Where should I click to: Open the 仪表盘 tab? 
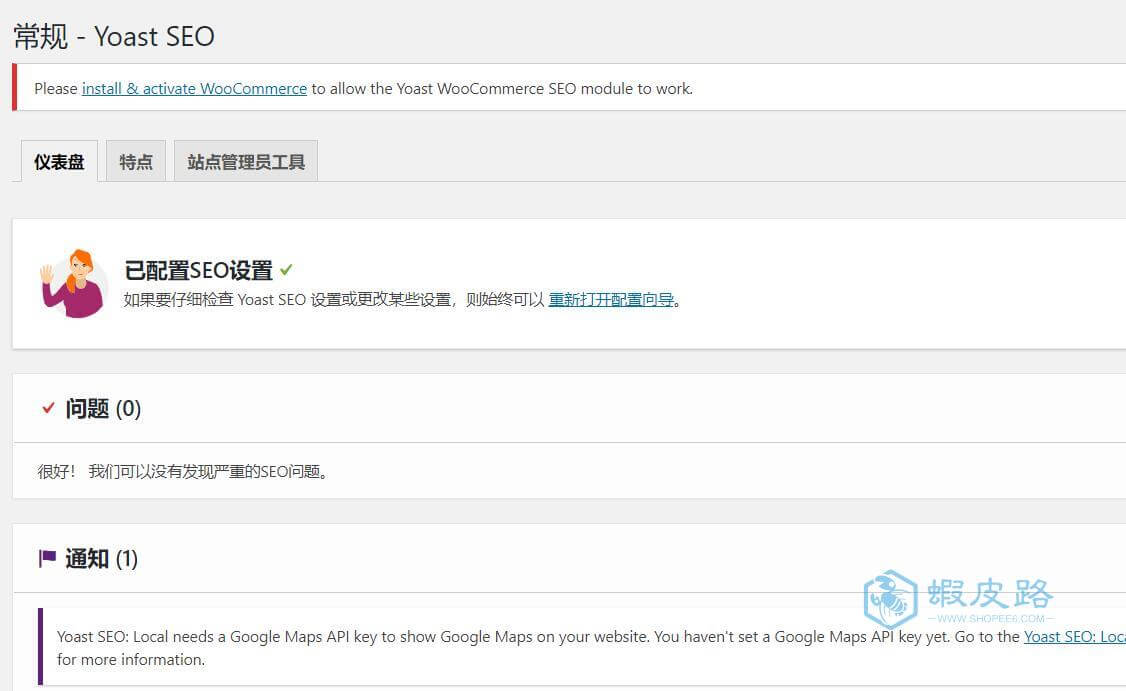tap(59, 162)
